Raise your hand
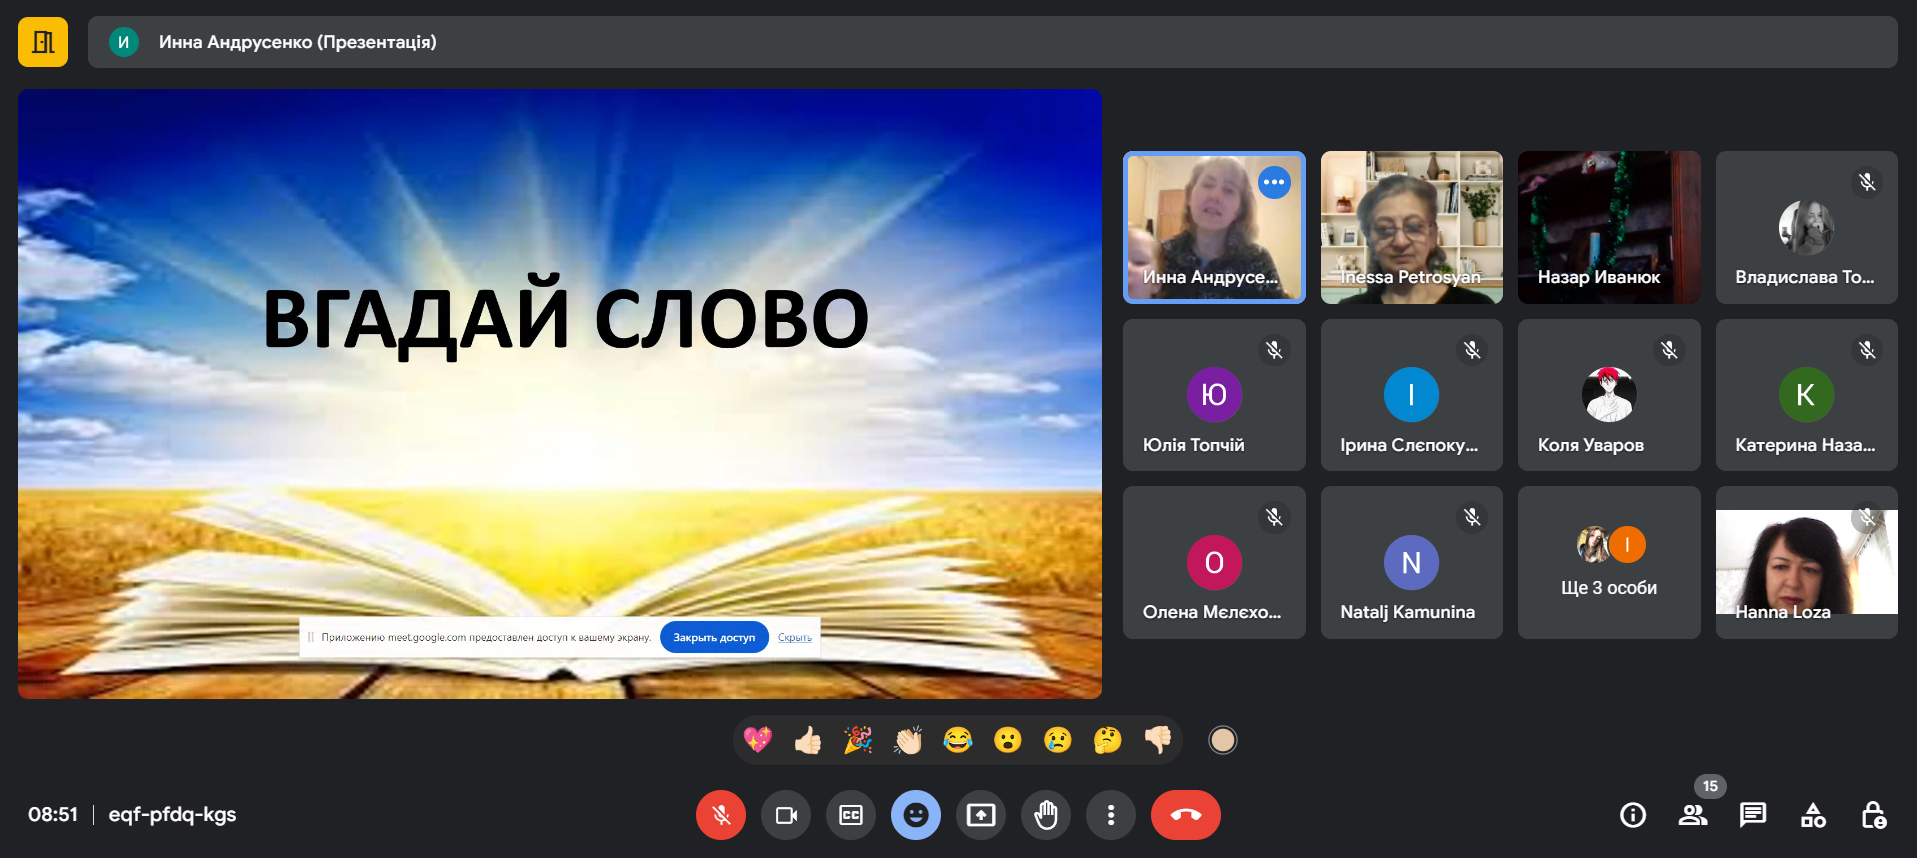This screenshot has width=1917, height=858. [1046, 815]
